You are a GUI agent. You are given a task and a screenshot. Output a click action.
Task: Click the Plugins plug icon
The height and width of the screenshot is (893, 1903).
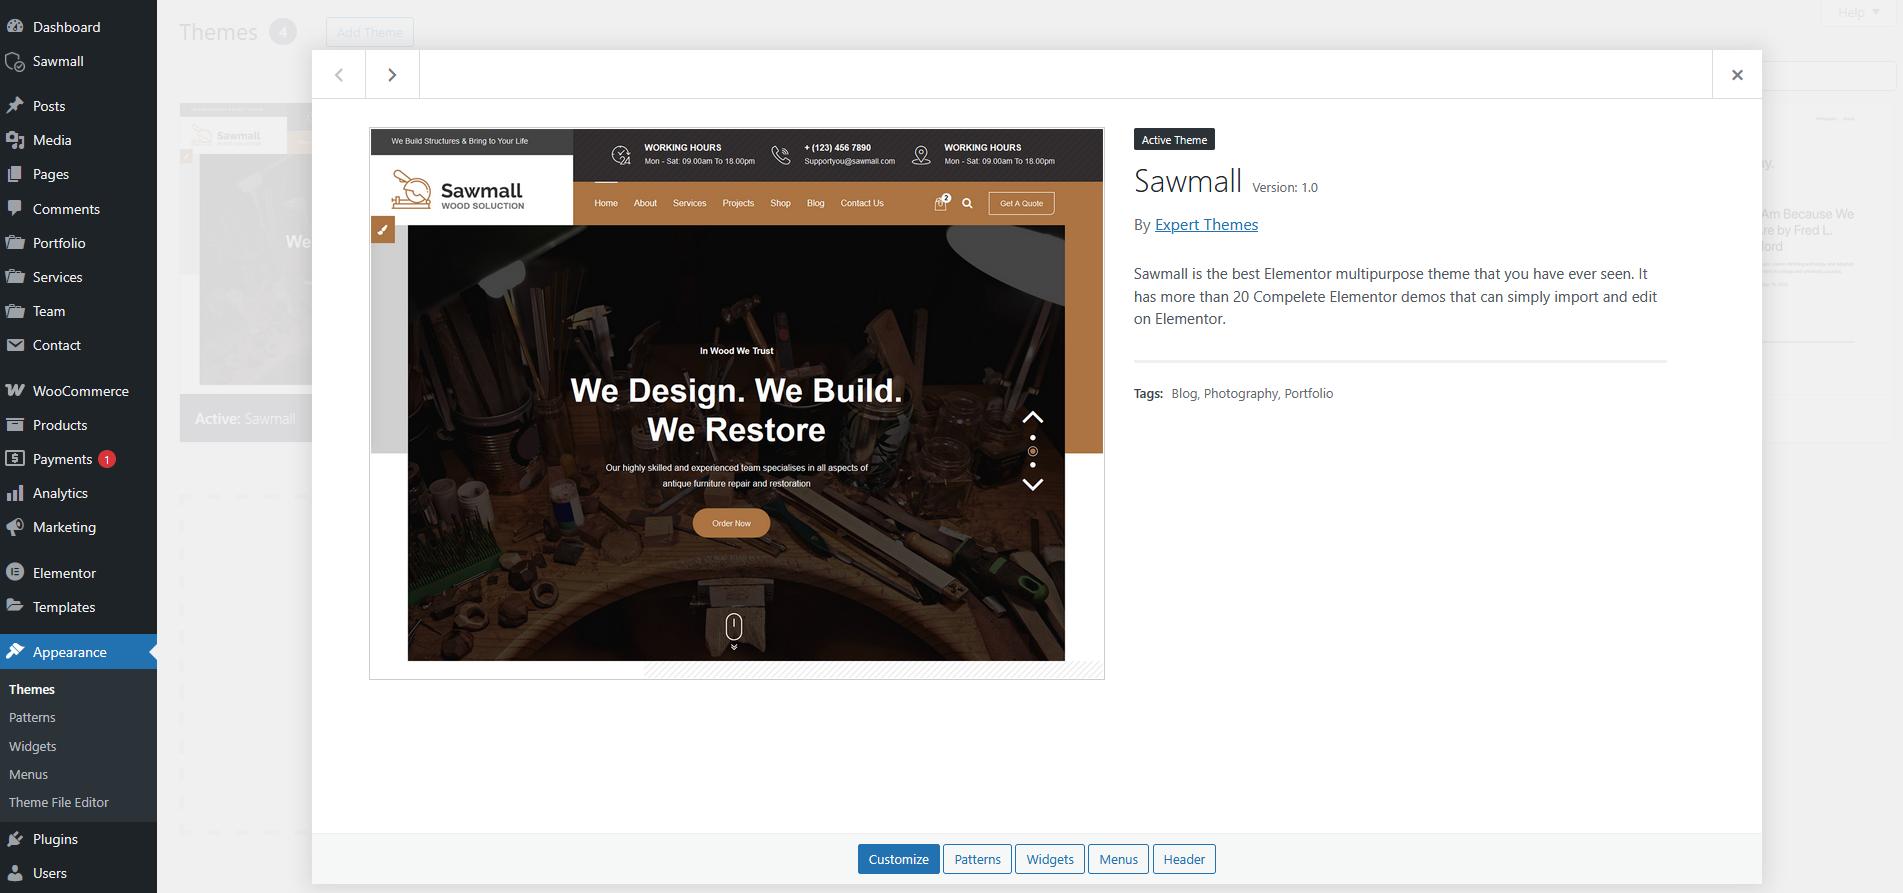click(x=15, y=839)
